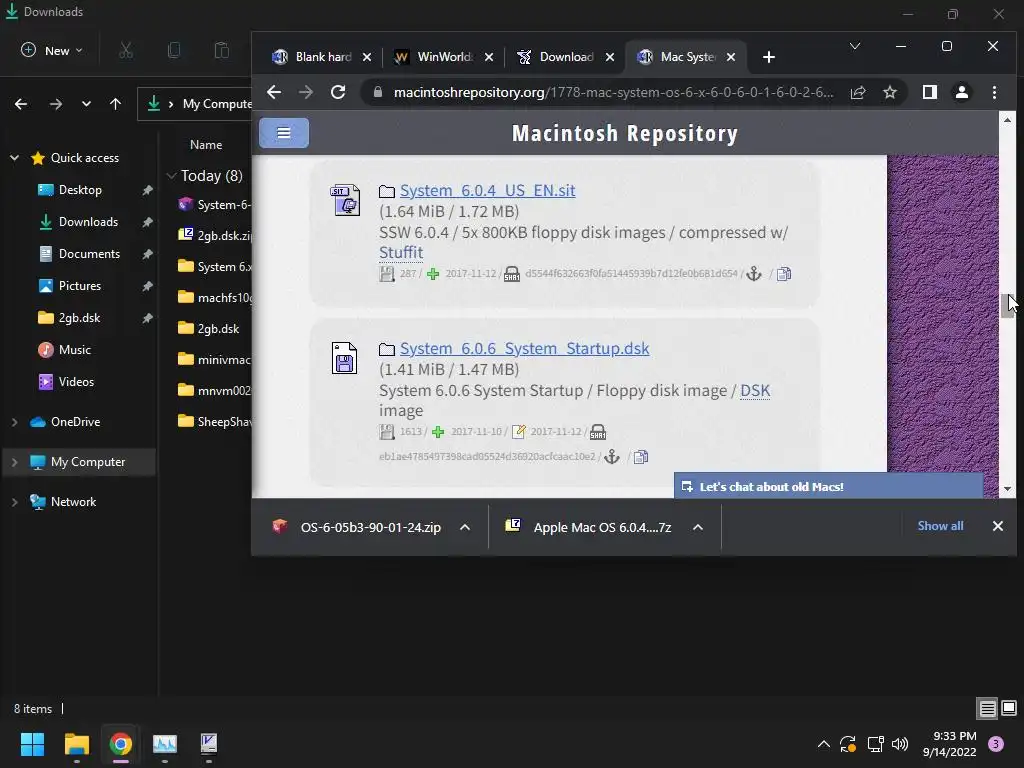1024x768 pixels.
Task: Click SHA1 icon in System 6.0.6 entry
Action: click(598, 432)
